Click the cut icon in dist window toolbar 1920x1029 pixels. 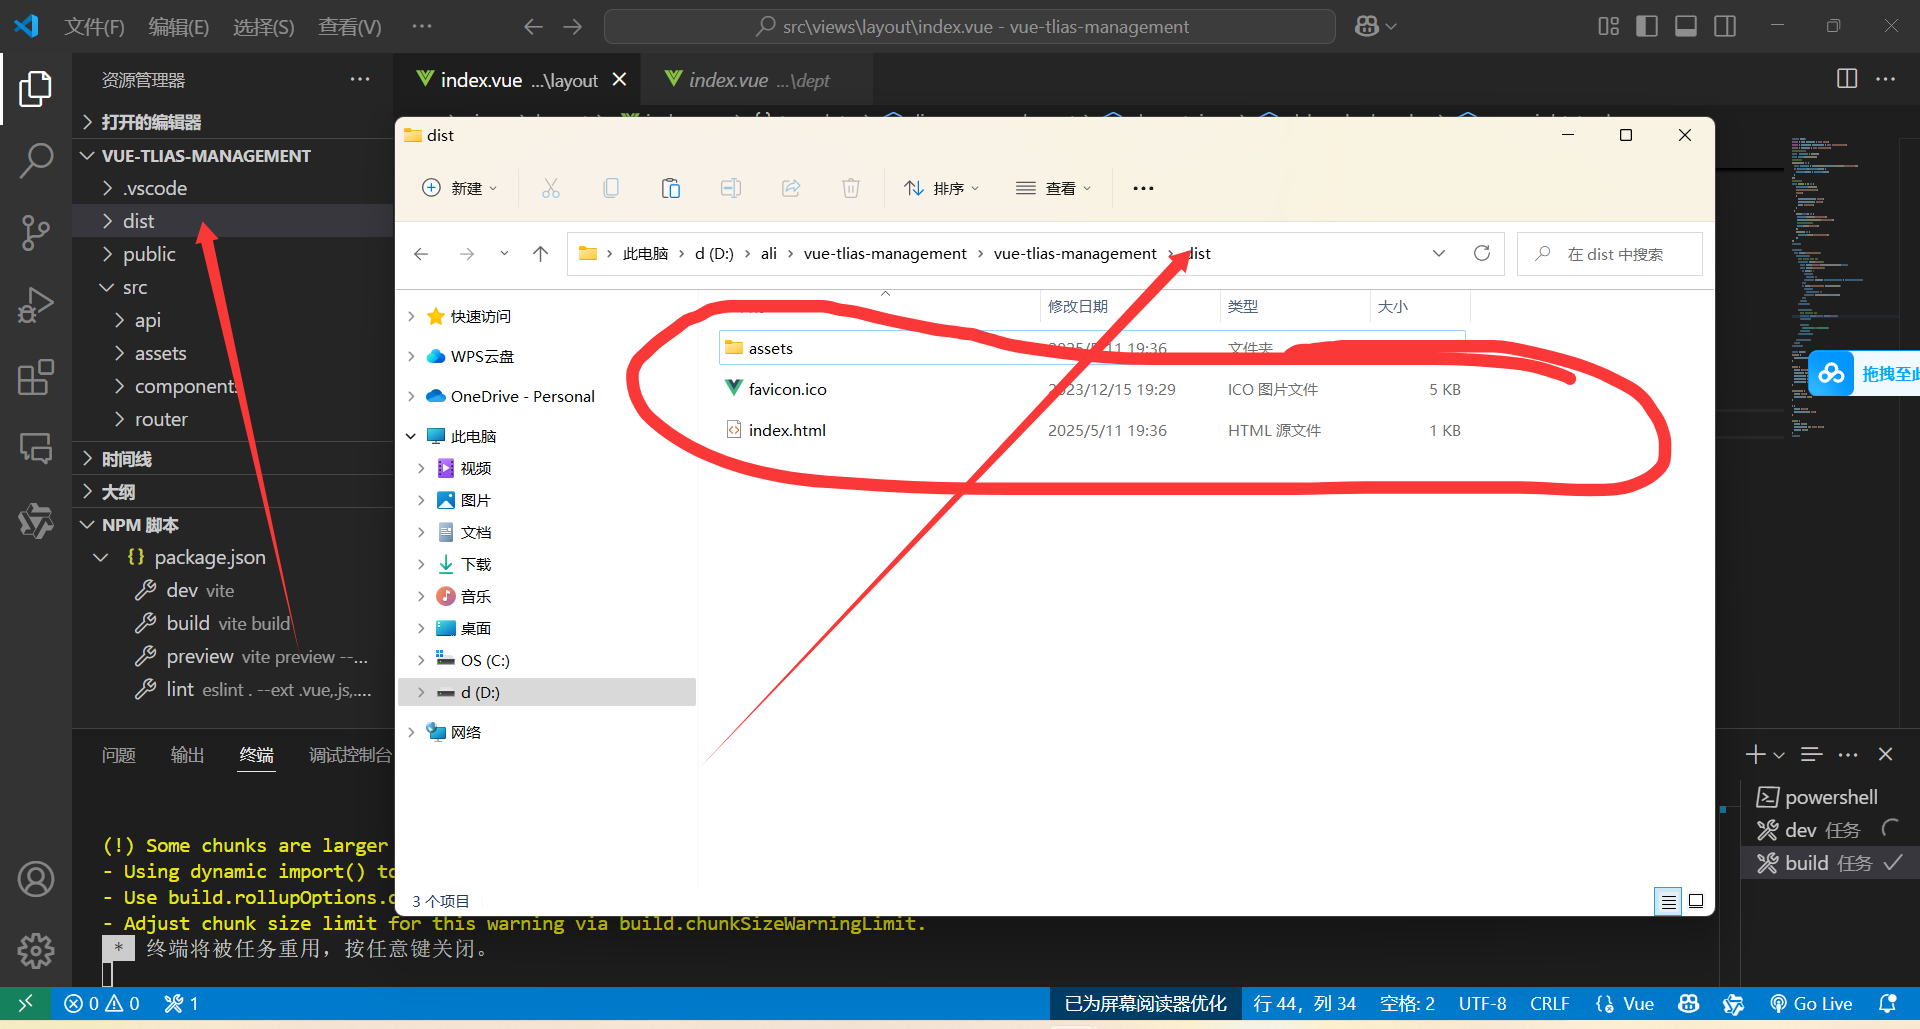pos(551,188)
